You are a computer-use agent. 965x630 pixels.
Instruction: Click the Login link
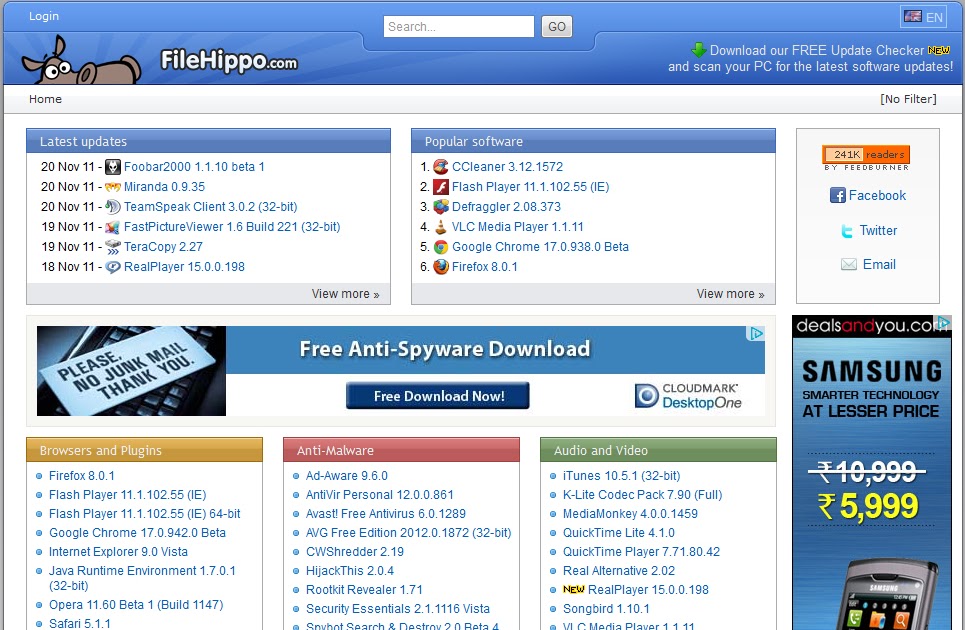tap(44, 16)
